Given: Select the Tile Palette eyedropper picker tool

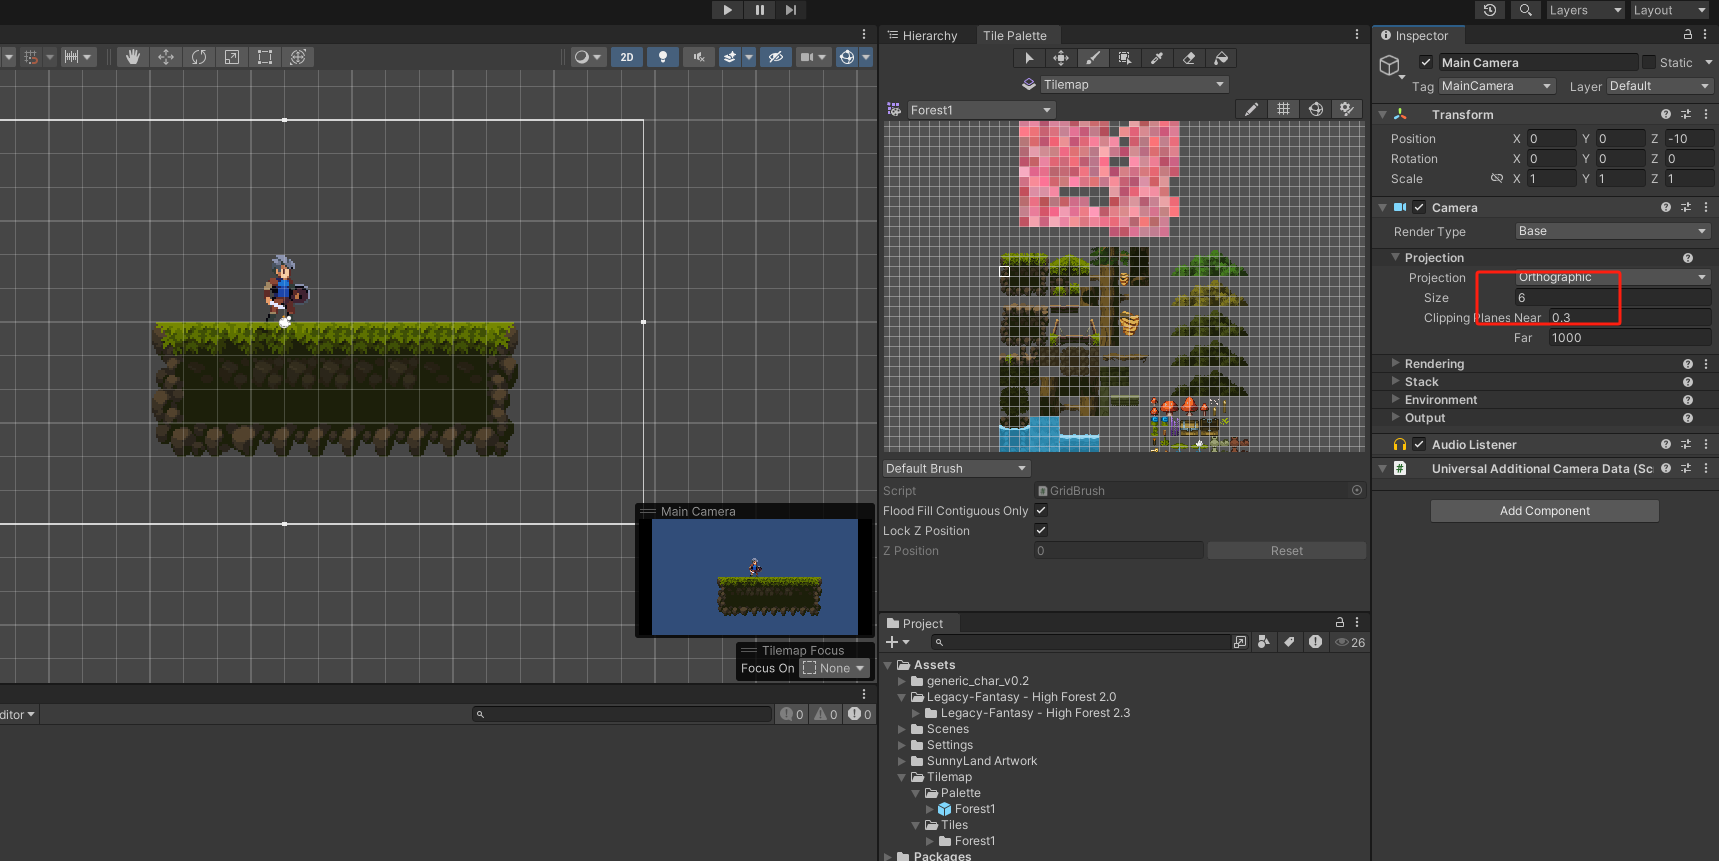Looking at the screenshot, I should (1157, 58).
